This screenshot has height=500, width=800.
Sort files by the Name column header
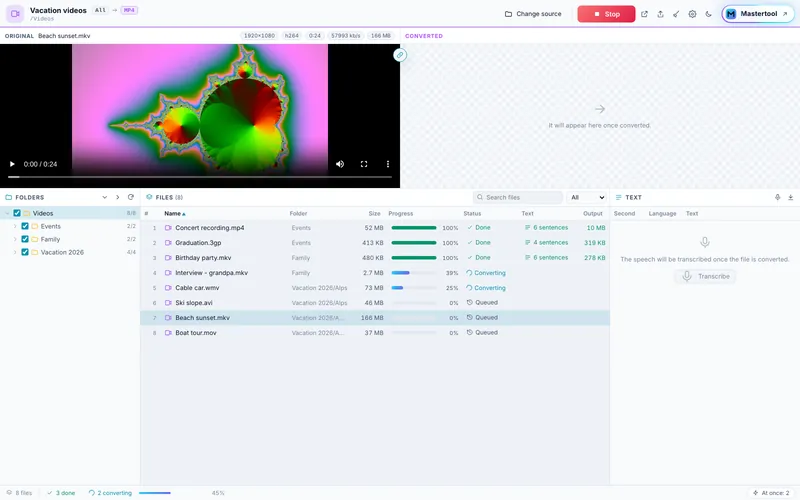point(174,214)
